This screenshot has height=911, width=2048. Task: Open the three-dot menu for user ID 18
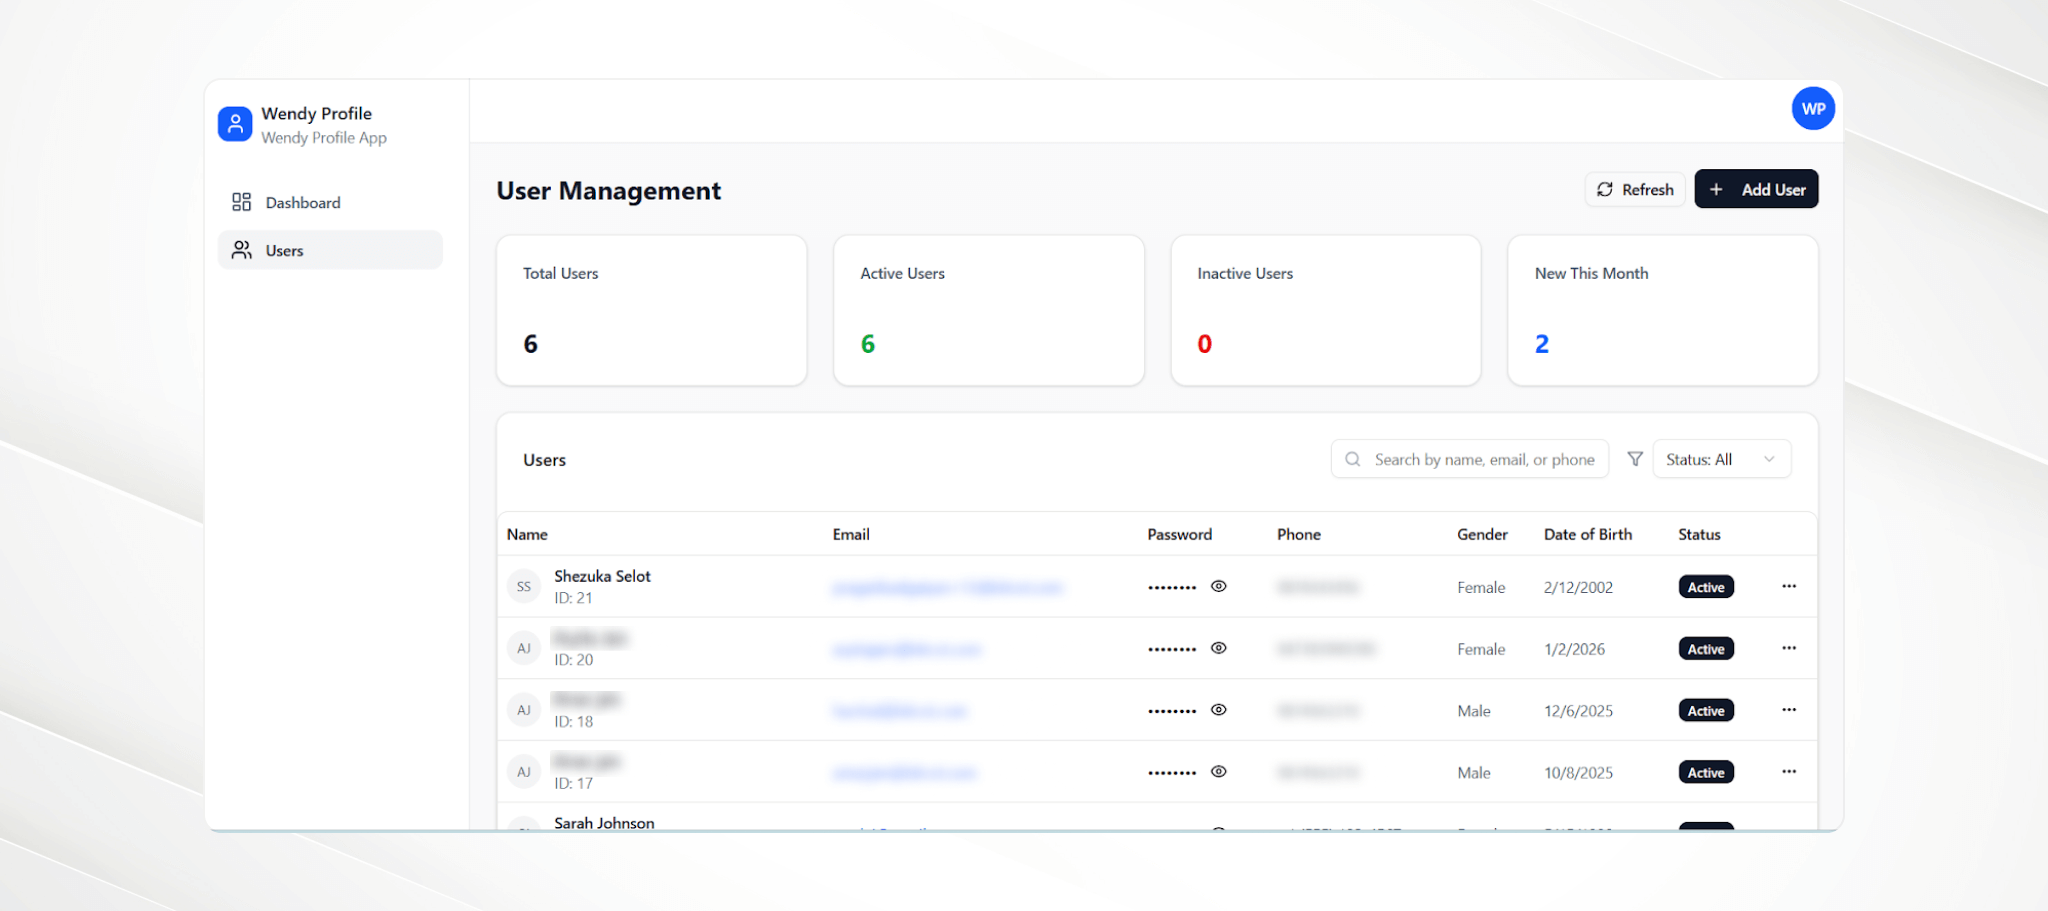1788,710
